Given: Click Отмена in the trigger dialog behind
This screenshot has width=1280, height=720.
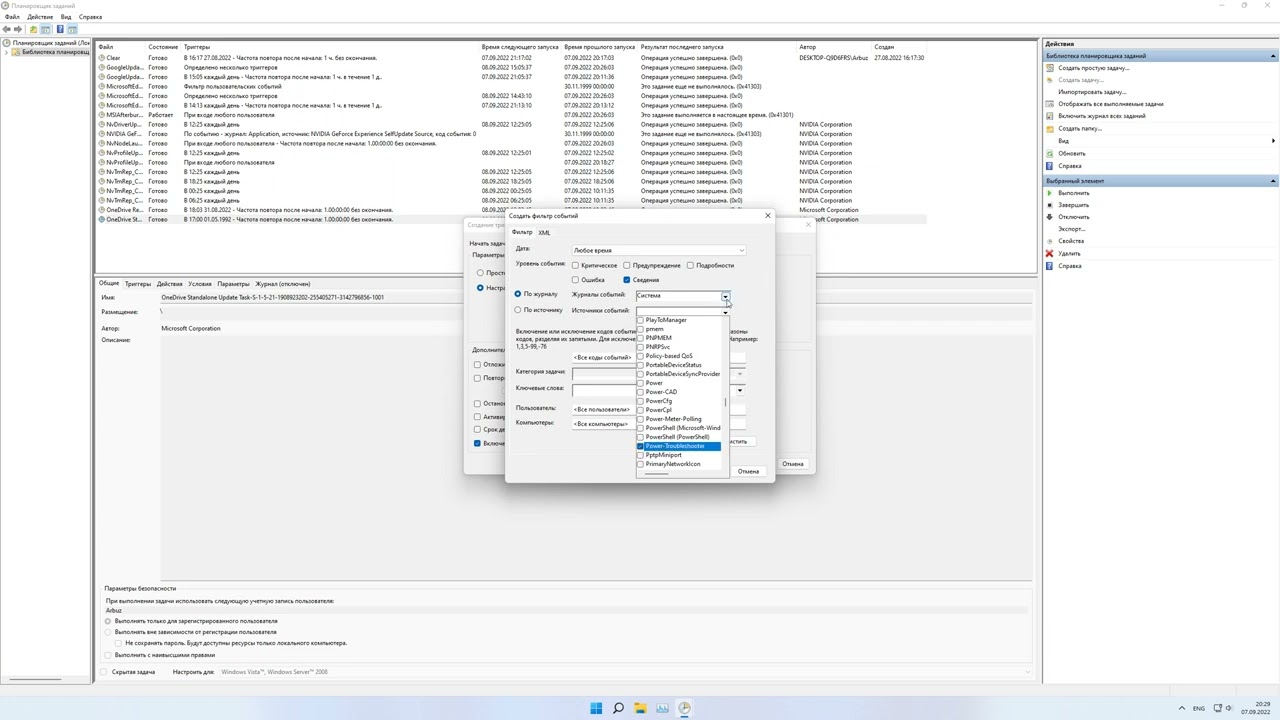Looking at the screenshot, I should pos(793,464).
